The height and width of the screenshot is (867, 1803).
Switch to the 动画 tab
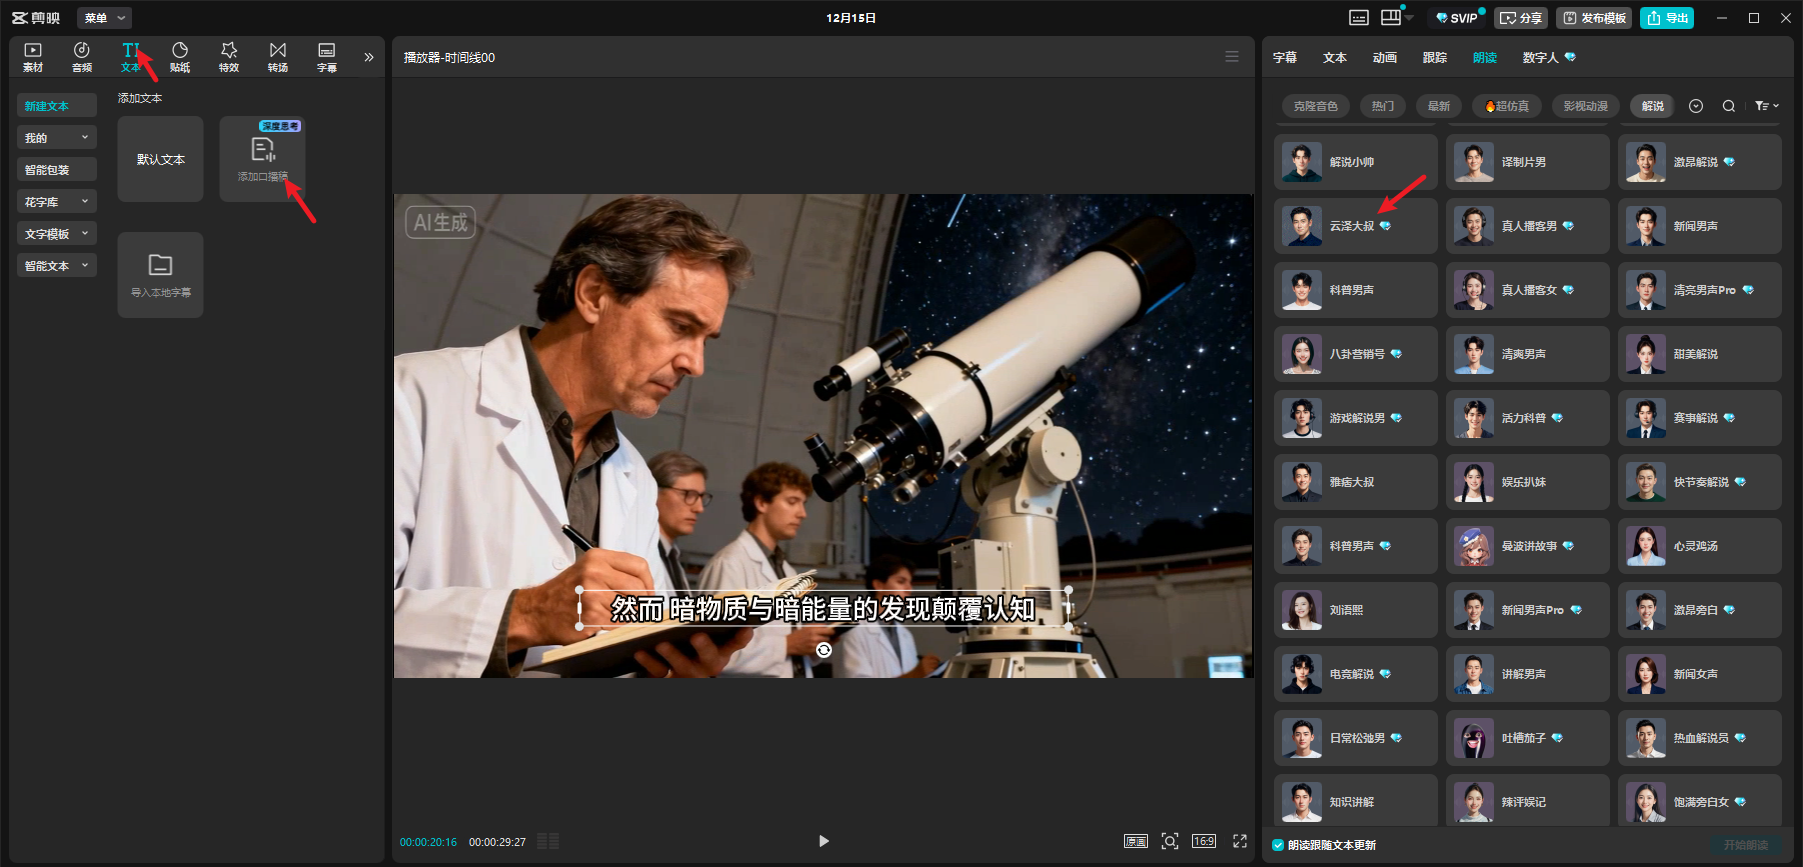1384,58
